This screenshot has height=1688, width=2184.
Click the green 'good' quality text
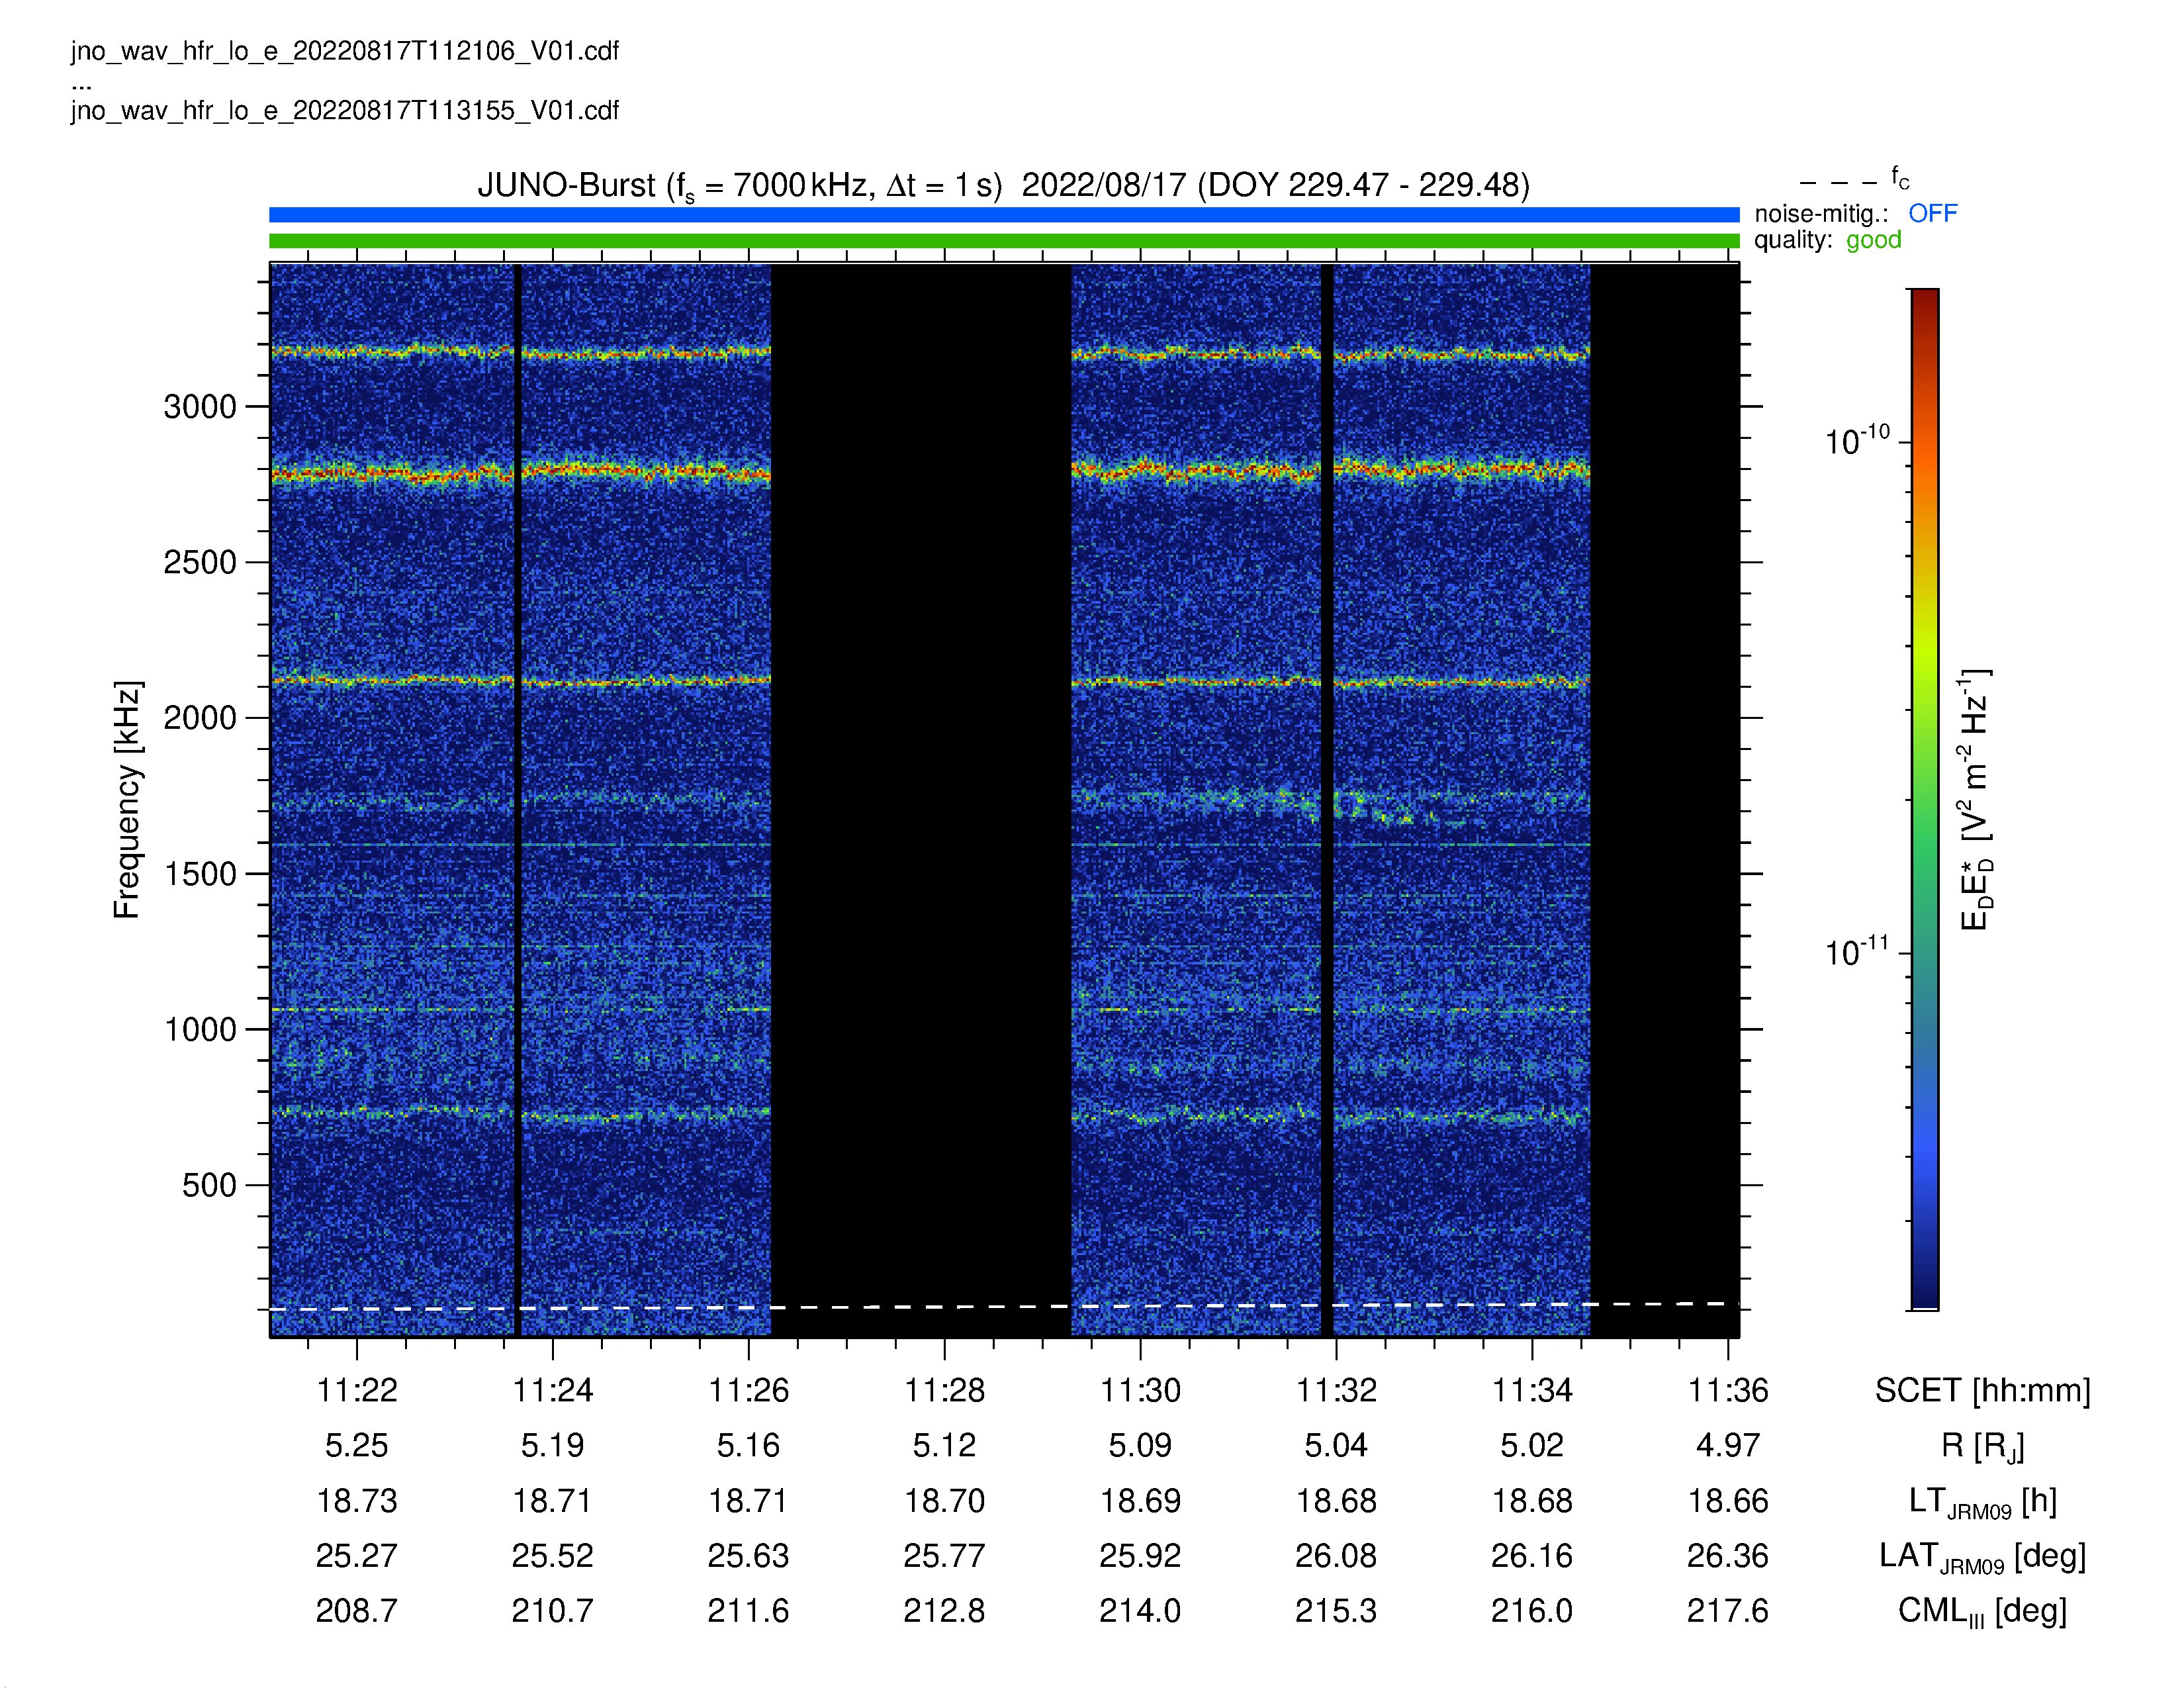point(1873,240)
